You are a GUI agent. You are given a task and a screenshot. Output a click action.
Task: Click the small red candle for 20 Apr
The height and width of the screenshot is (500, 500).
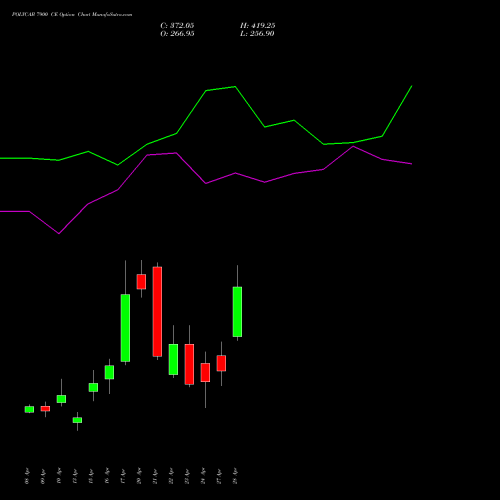point(141,282)
